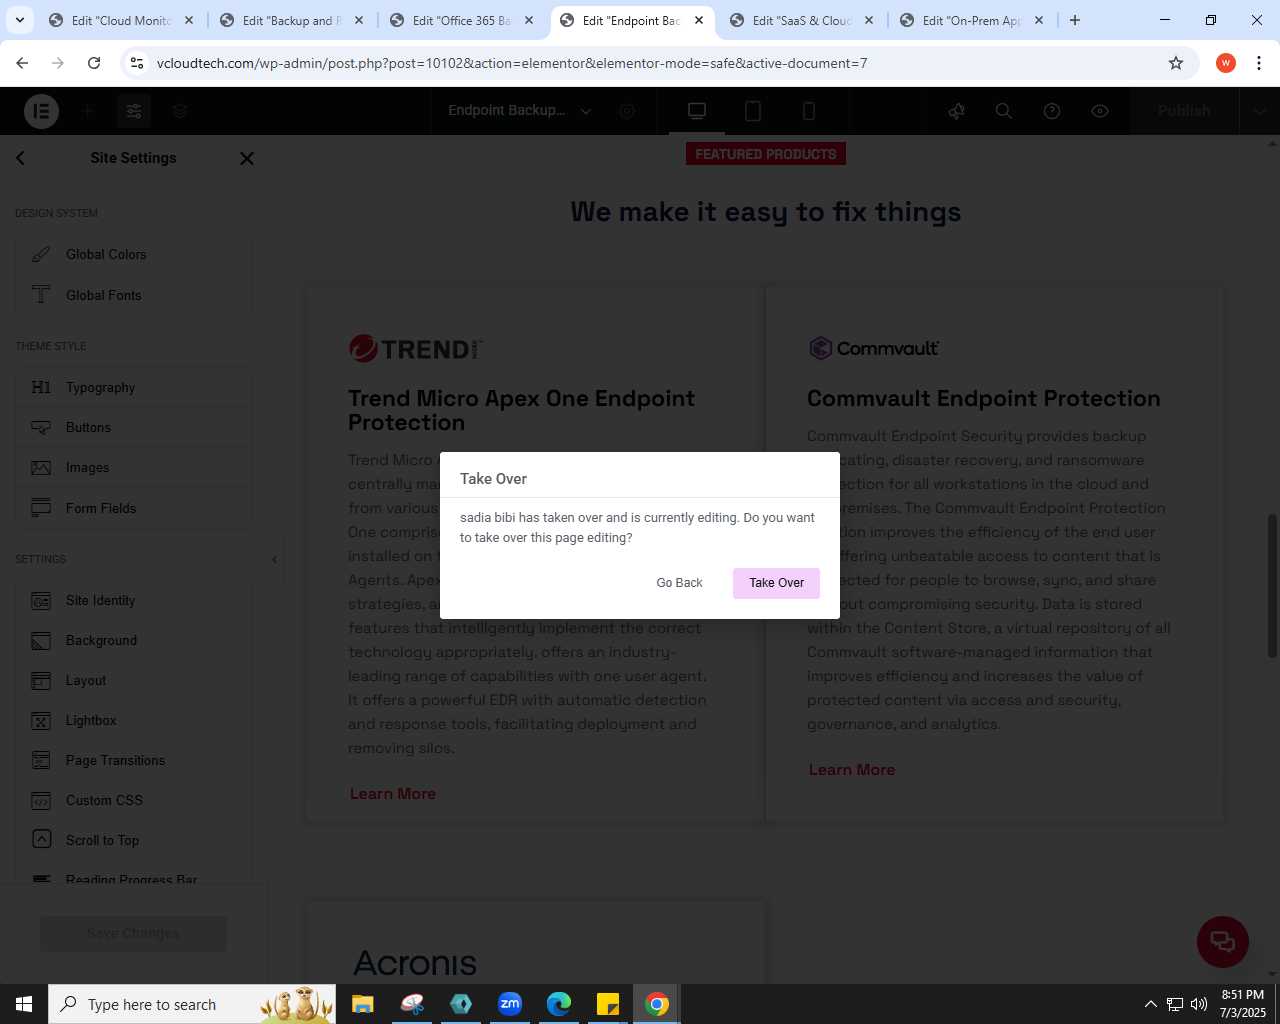The height and width of the screenshot is (1024, 1280).
Task: Open Custom CSS settings
Action: pos(133,800)
